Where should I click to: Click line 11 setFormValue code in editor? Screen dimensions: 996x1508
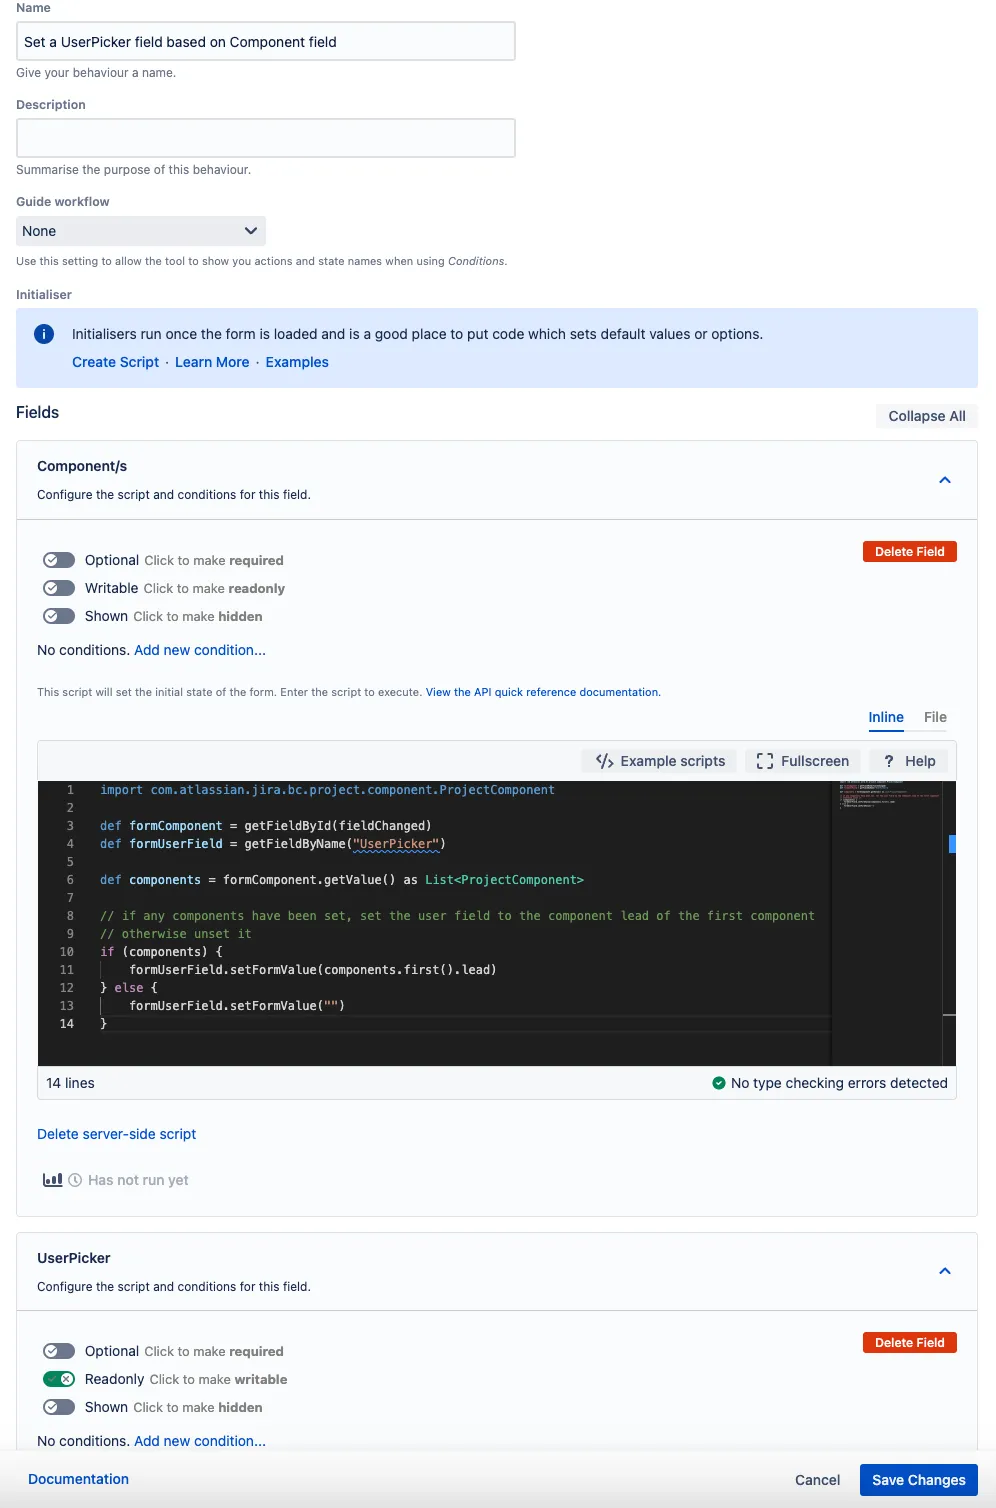pyautogui.click(x=313, y=970)
